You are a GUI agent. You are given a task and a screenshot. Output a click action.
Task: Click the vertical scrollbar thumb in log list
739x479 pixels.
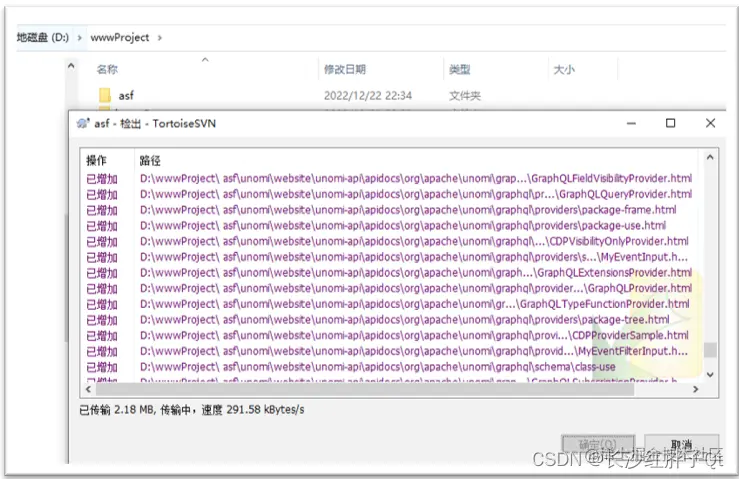pyautogui.click(x=710, y=350)
